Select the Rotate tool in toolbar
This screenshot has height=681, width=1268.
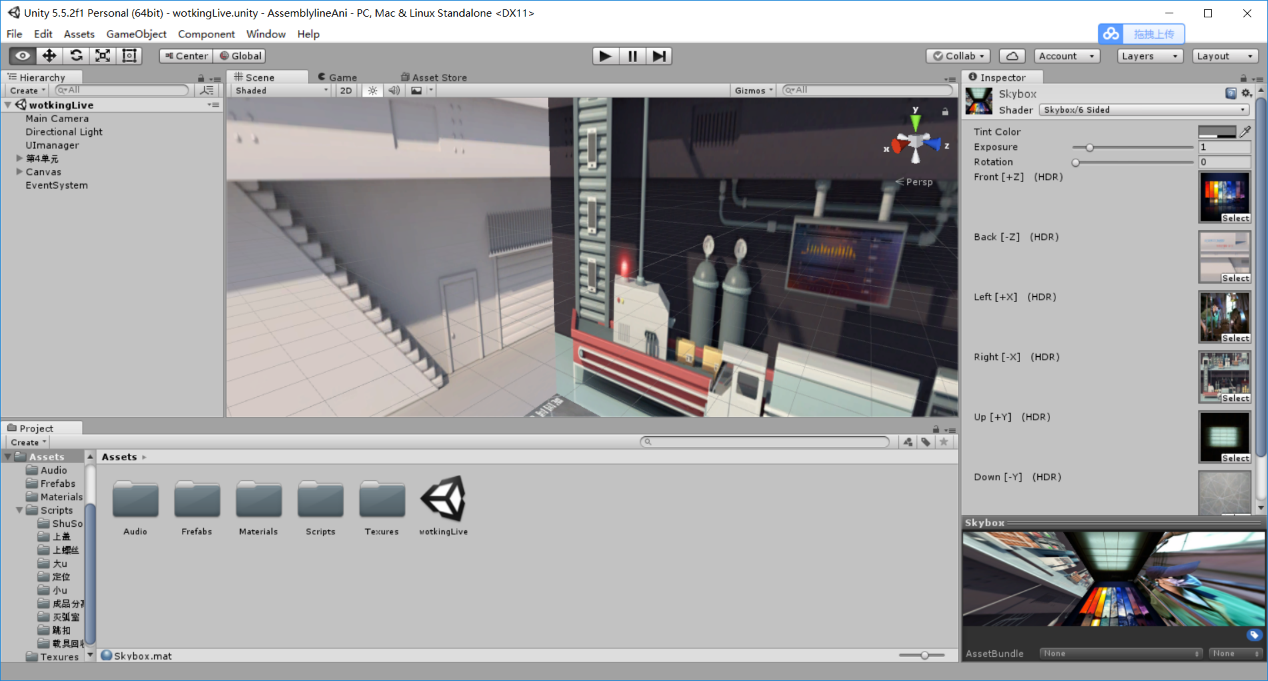coord(76,56)
